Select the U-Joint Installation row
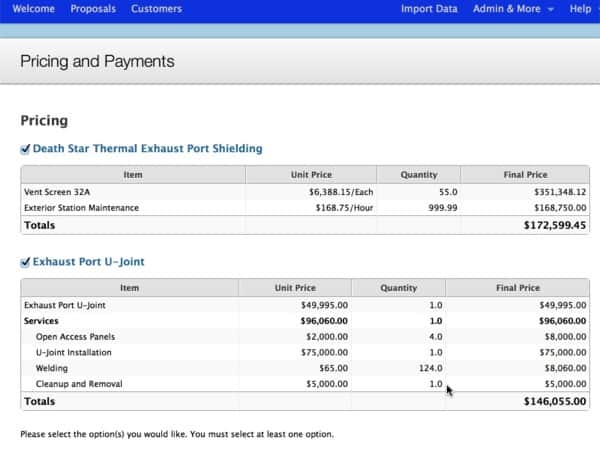The height and width of the screenshot is (450, 600). coord(305,352)
